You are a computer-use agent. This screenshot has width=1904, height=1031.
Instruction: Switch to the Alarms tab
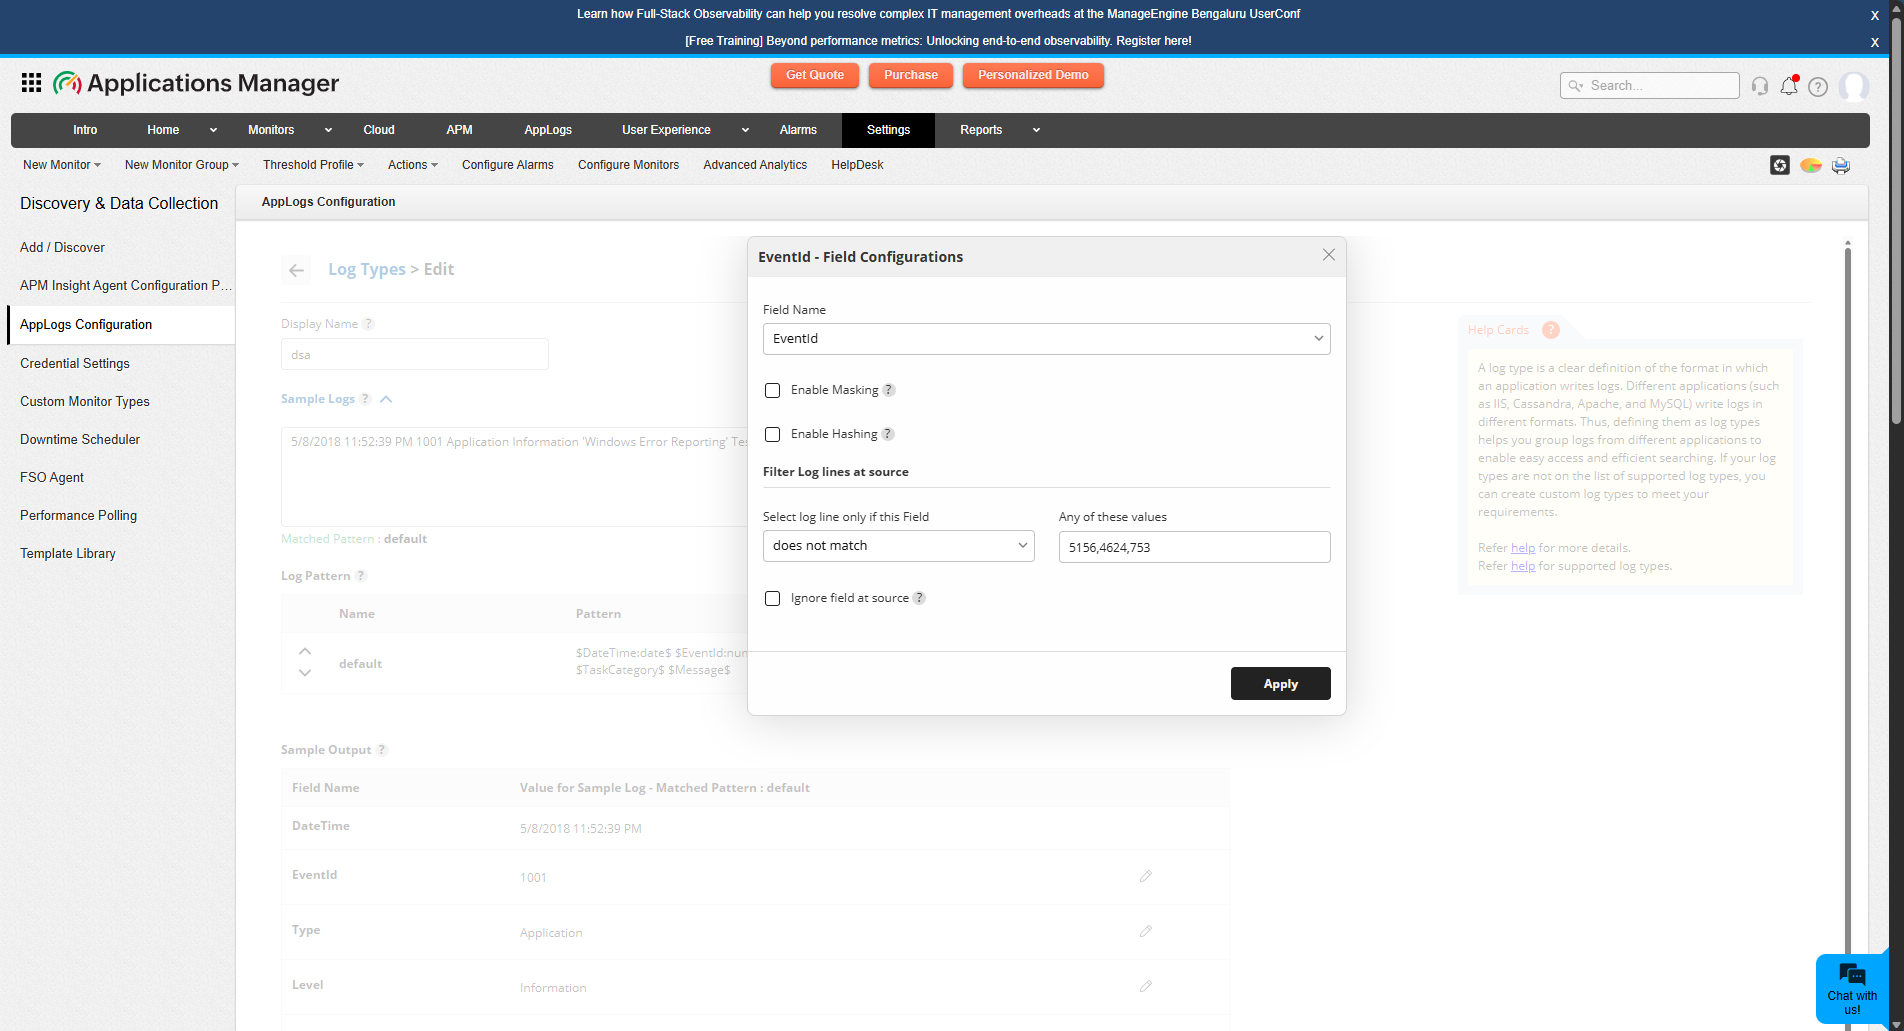click(x=798, y=130)
